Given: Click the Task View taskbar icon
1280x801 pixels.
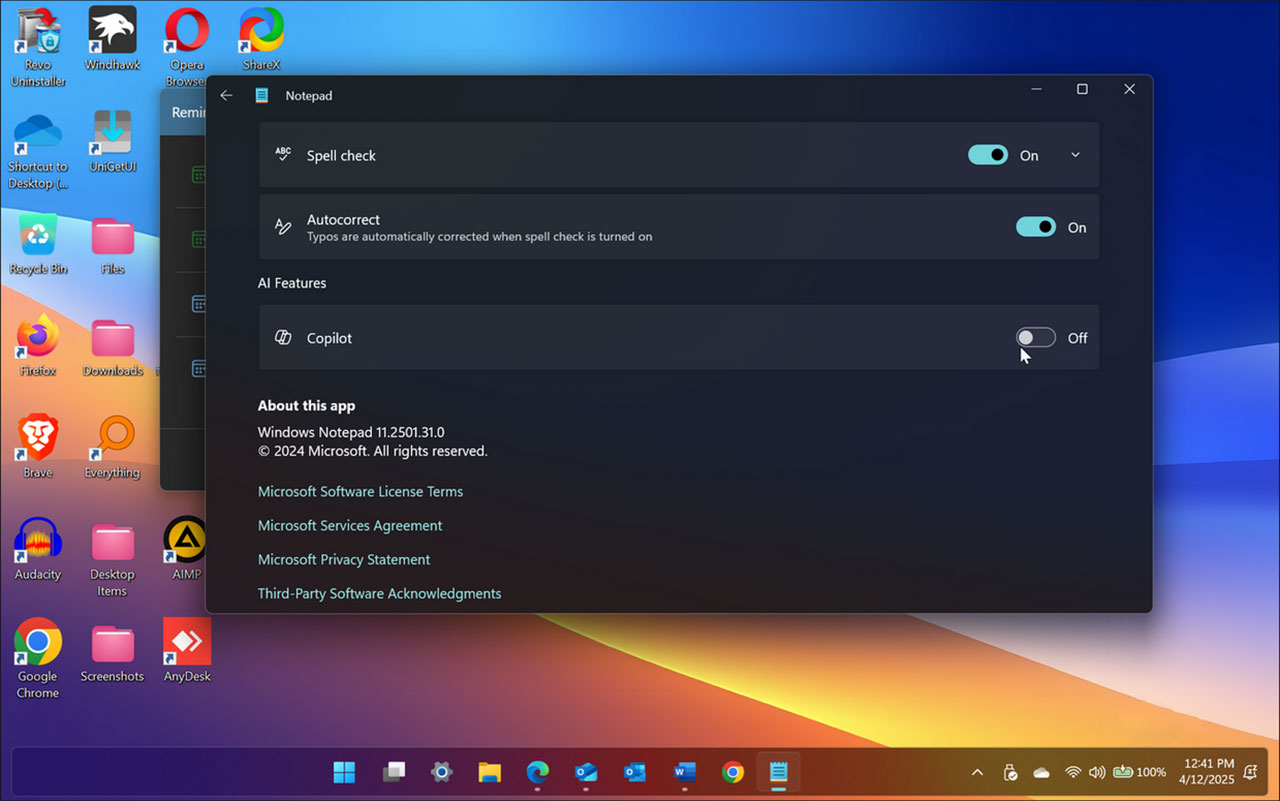Looking at the screenshot, I should pos(393,772).
